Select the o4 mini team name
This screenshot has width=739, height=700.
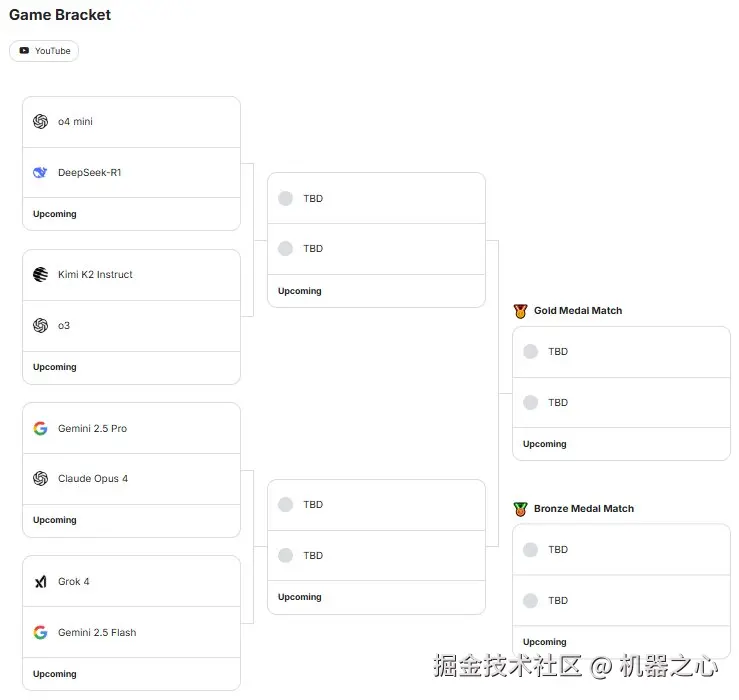click(x=75, y=122)
